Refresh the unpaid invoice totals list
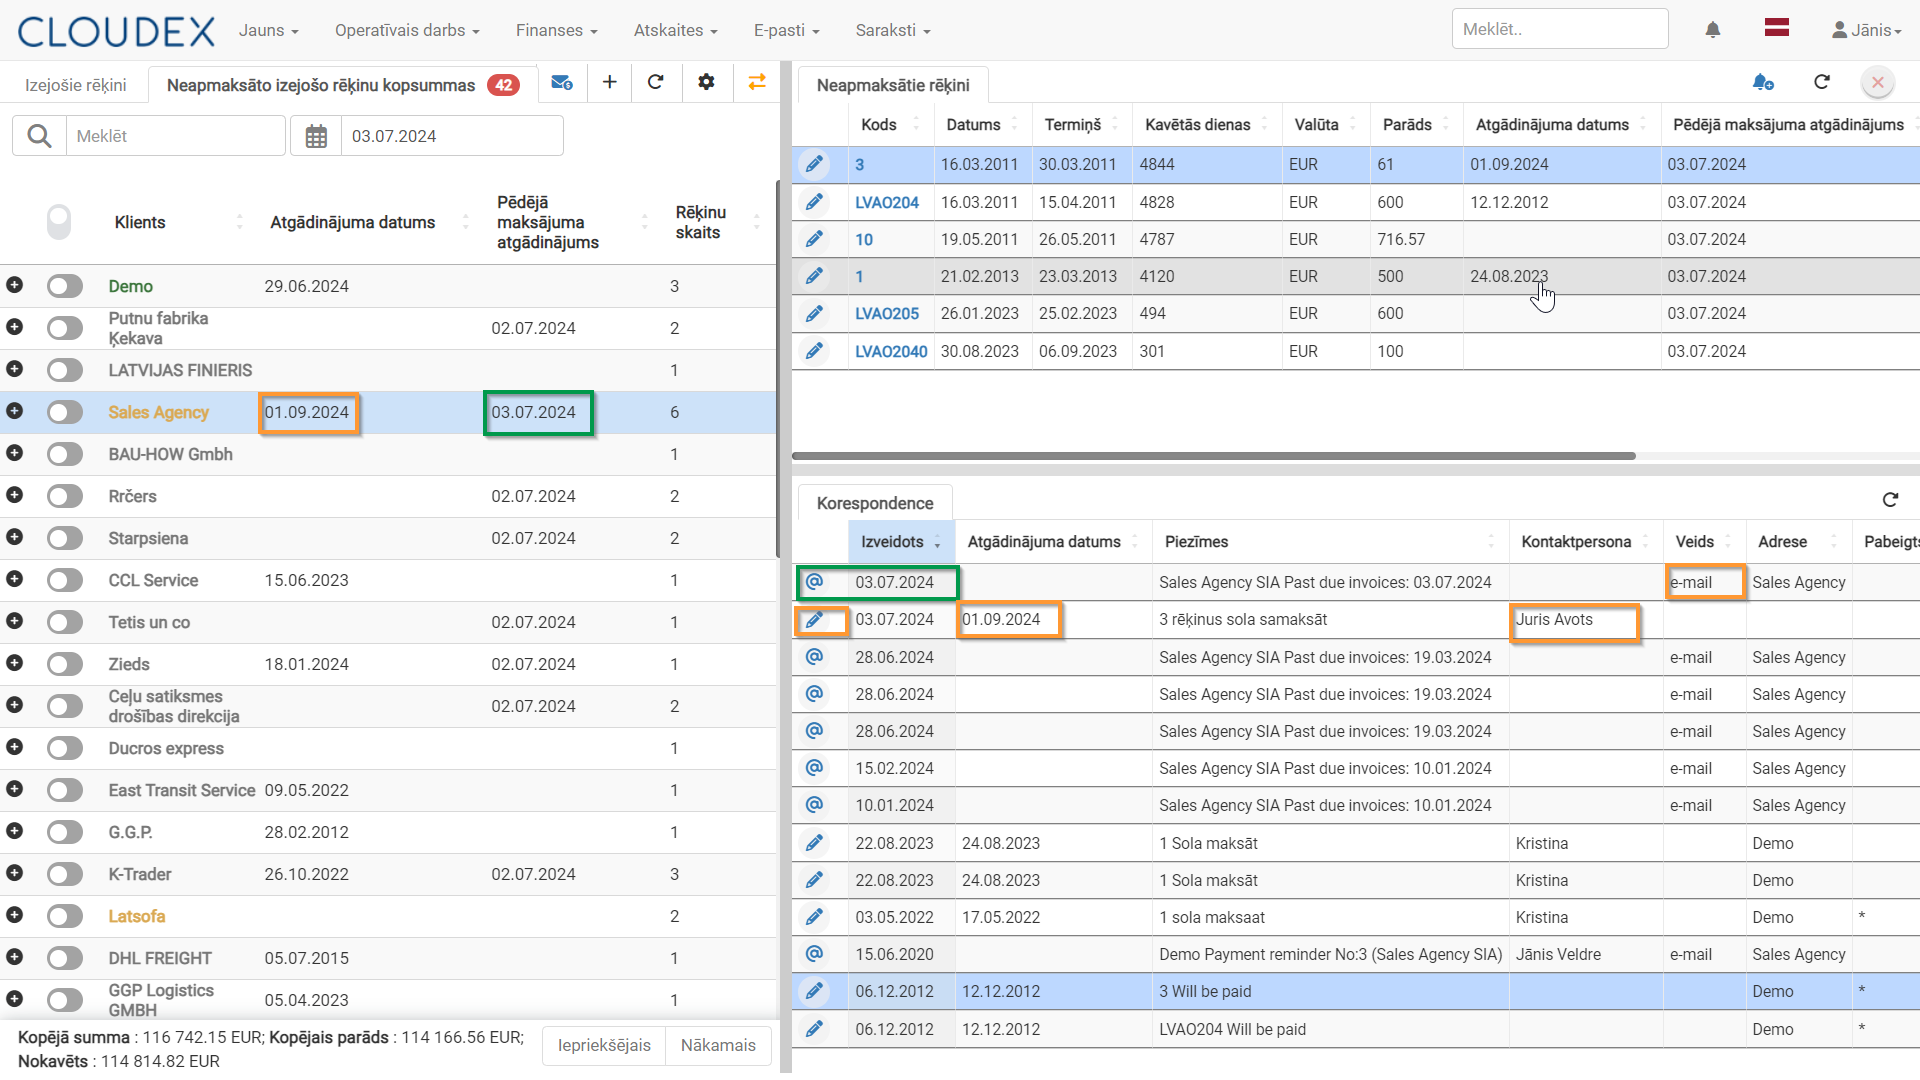This screenshot has width=1920, height=1080. (656, 82)
